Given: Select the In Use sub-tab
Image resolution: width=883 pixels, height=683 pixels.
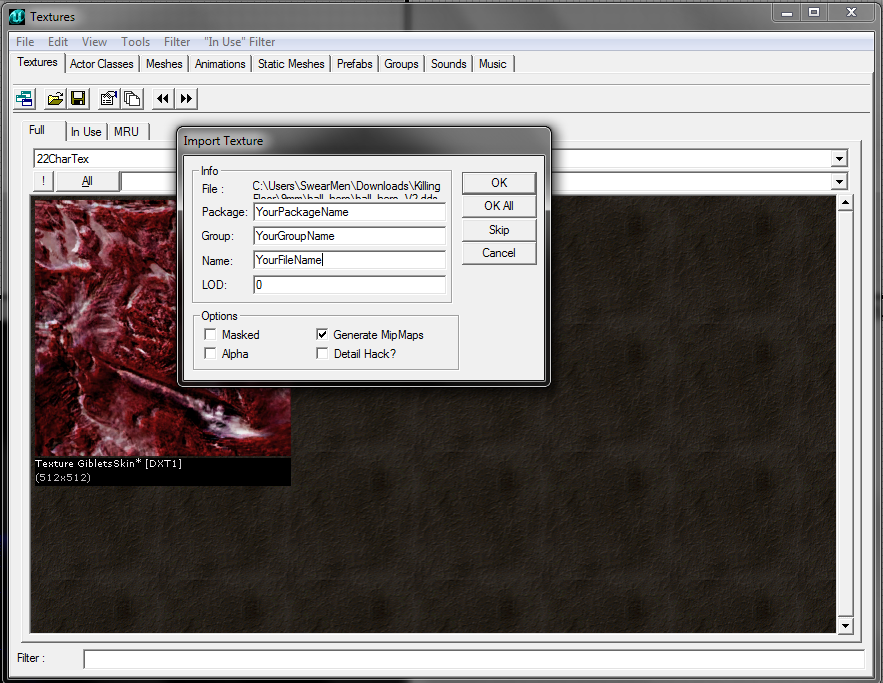Looking at the screenshot, I should pyautogui.click(x=86, y=132).
